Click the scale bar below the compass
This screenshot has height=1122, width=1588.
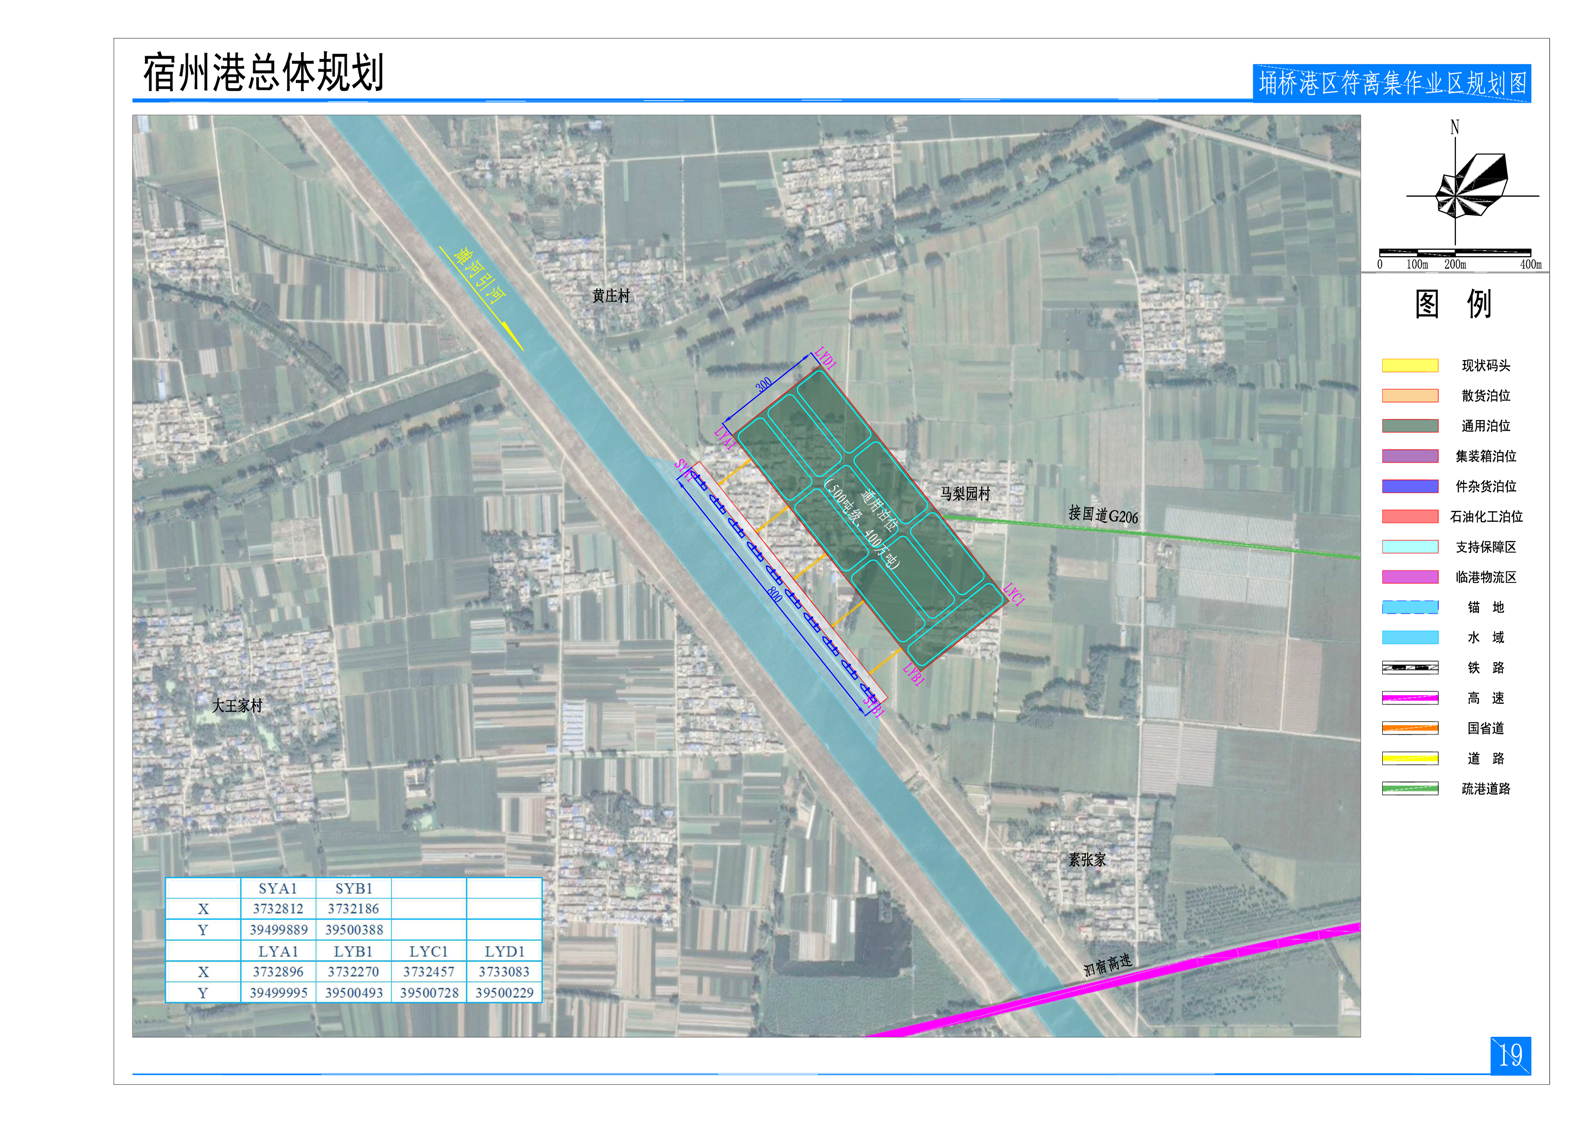(x=1454, y=253)
